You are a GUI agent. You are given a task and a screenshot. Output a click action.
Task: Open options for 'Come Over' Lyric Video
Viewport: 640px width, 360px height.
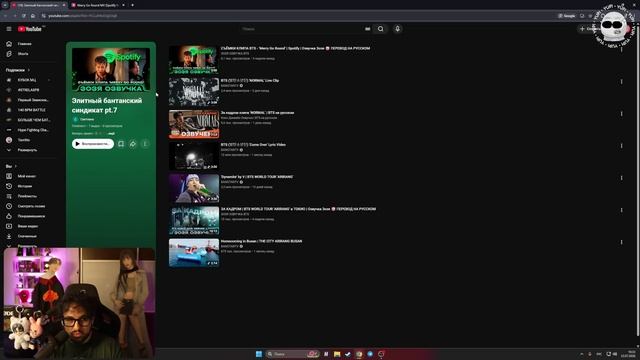pyautogui.click(x=622, y=146)
